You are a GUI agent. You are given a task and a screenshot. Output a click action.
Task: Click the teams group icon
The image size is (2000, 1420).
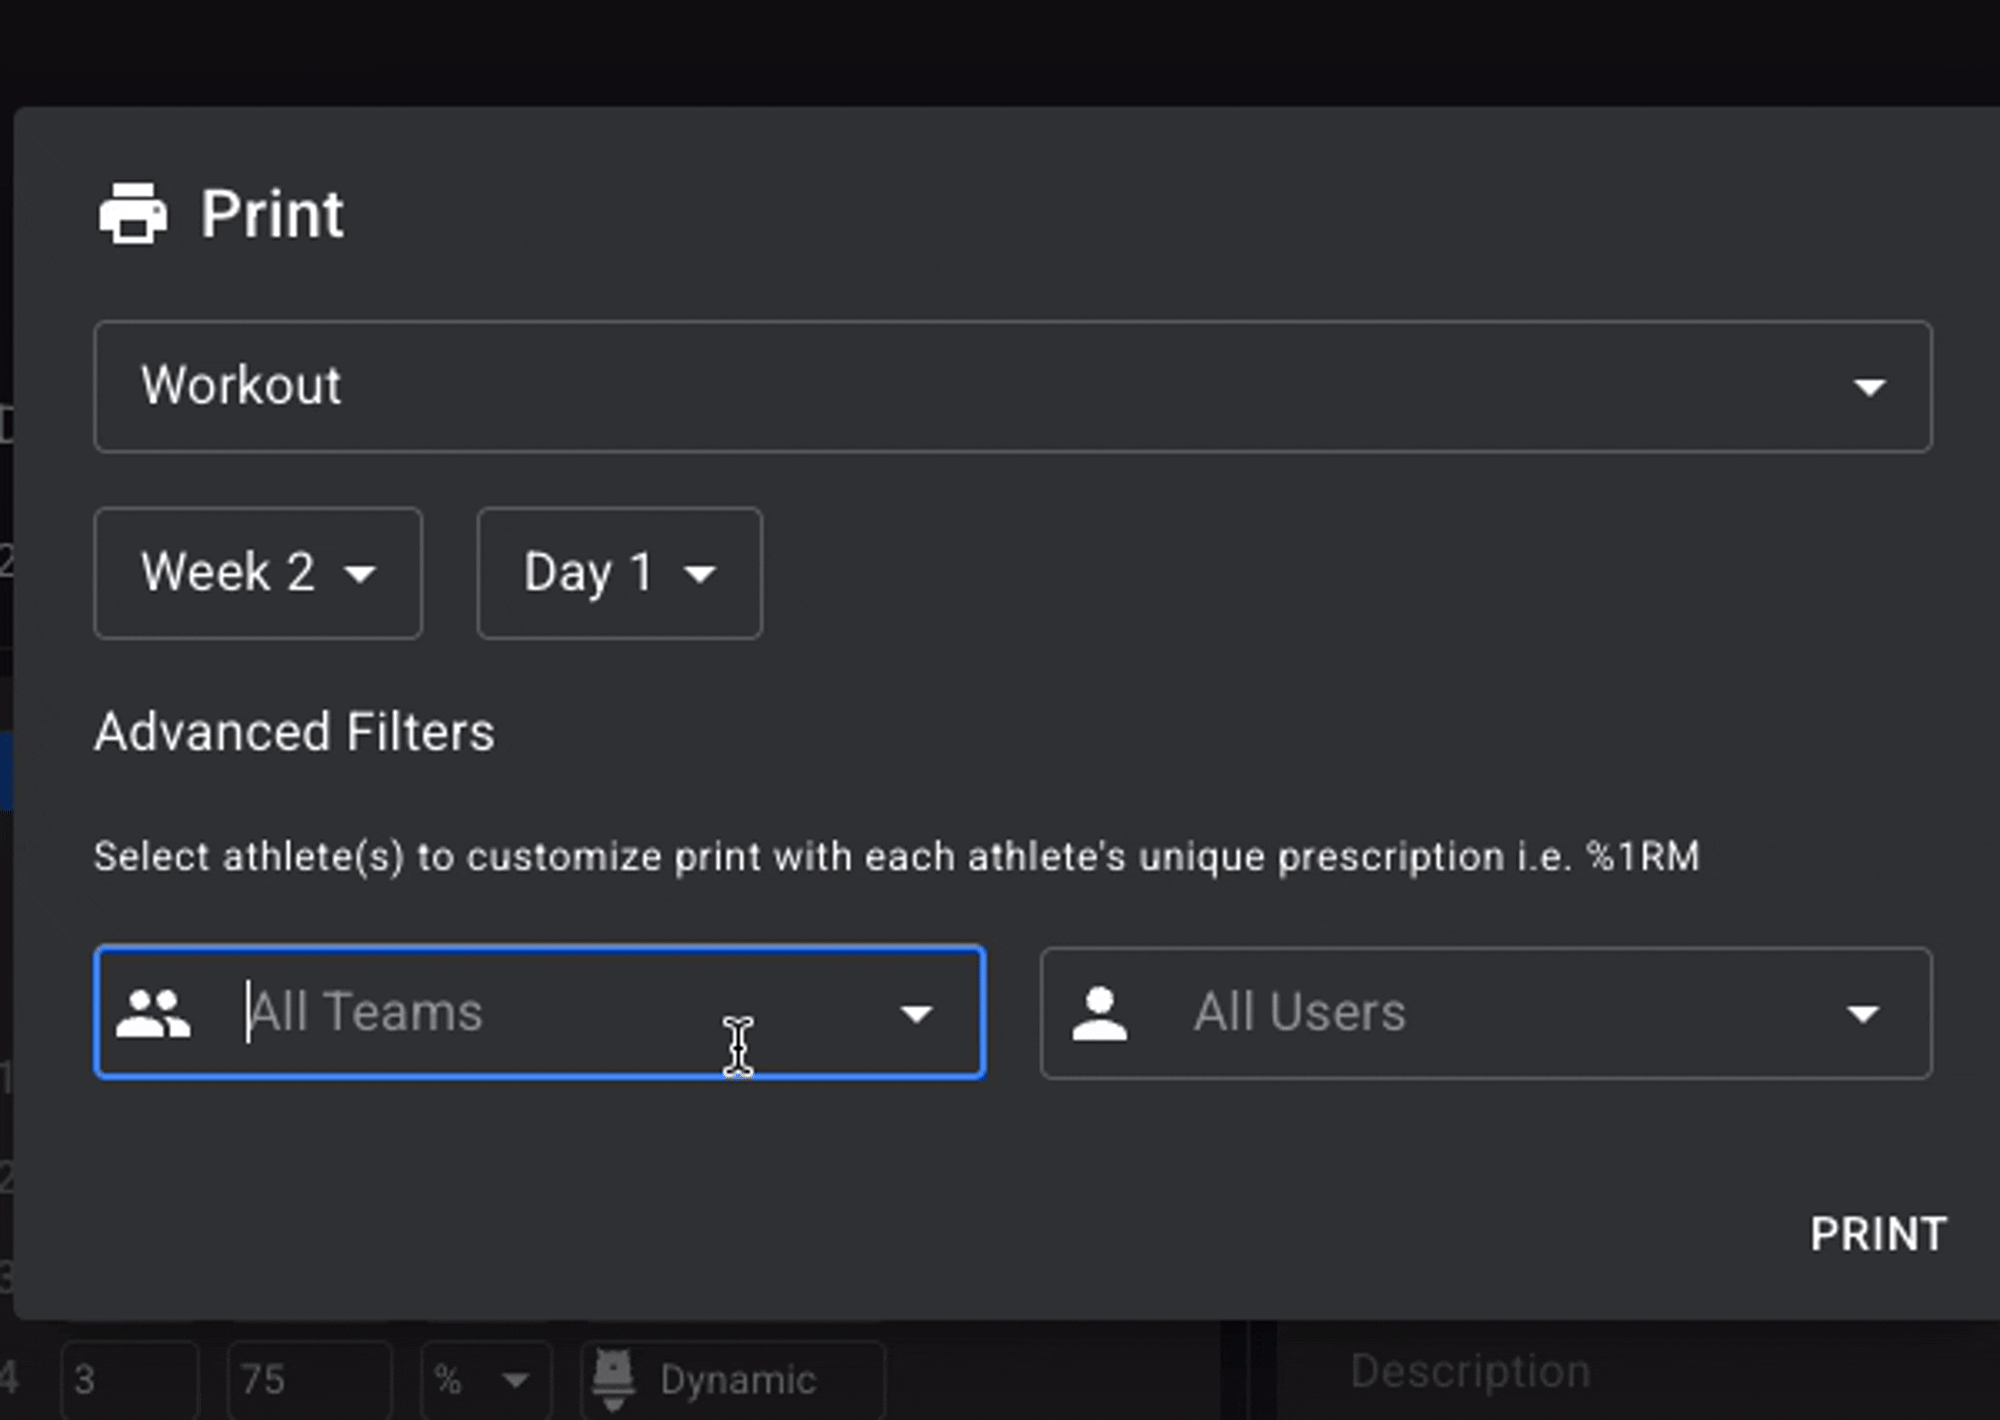click(x=152, y=1013)
